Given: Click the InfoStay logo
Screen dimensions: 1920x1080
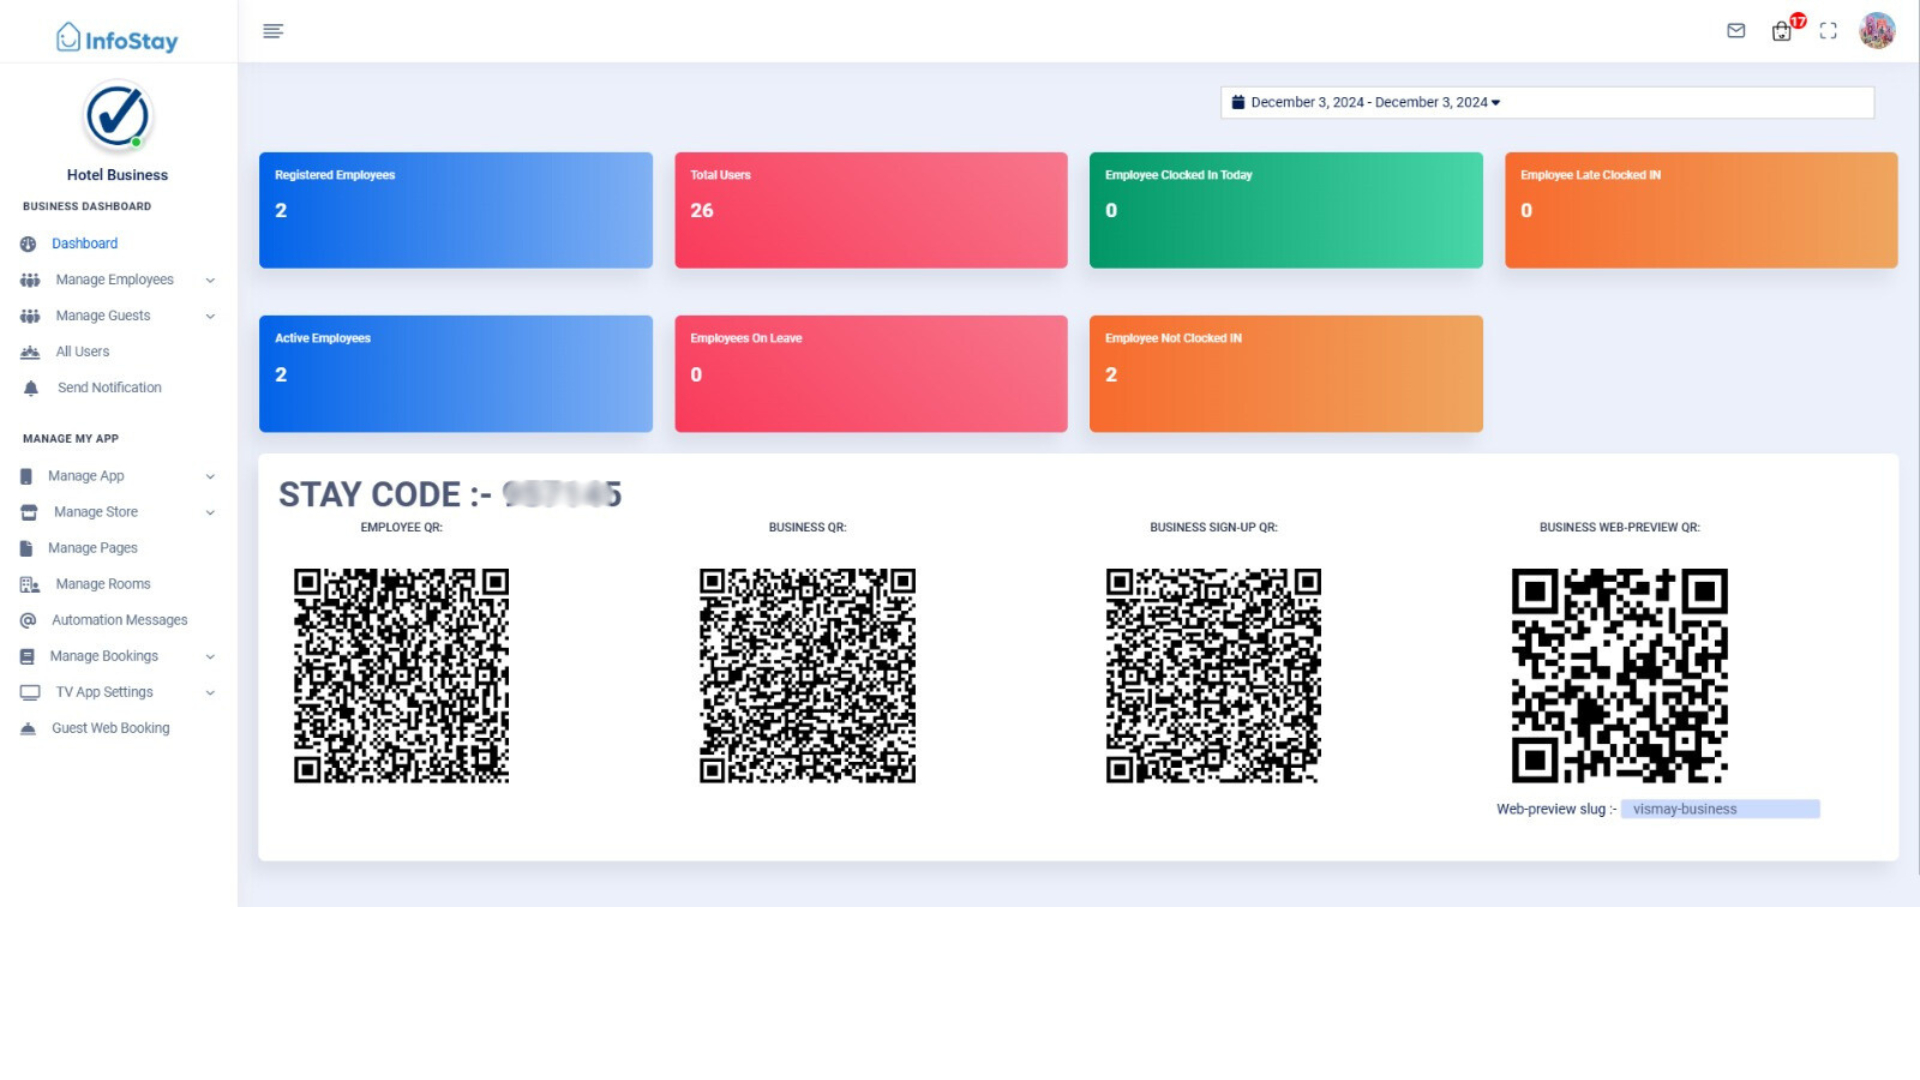Looking at the screenshot, I should click(x=117, y=39).
